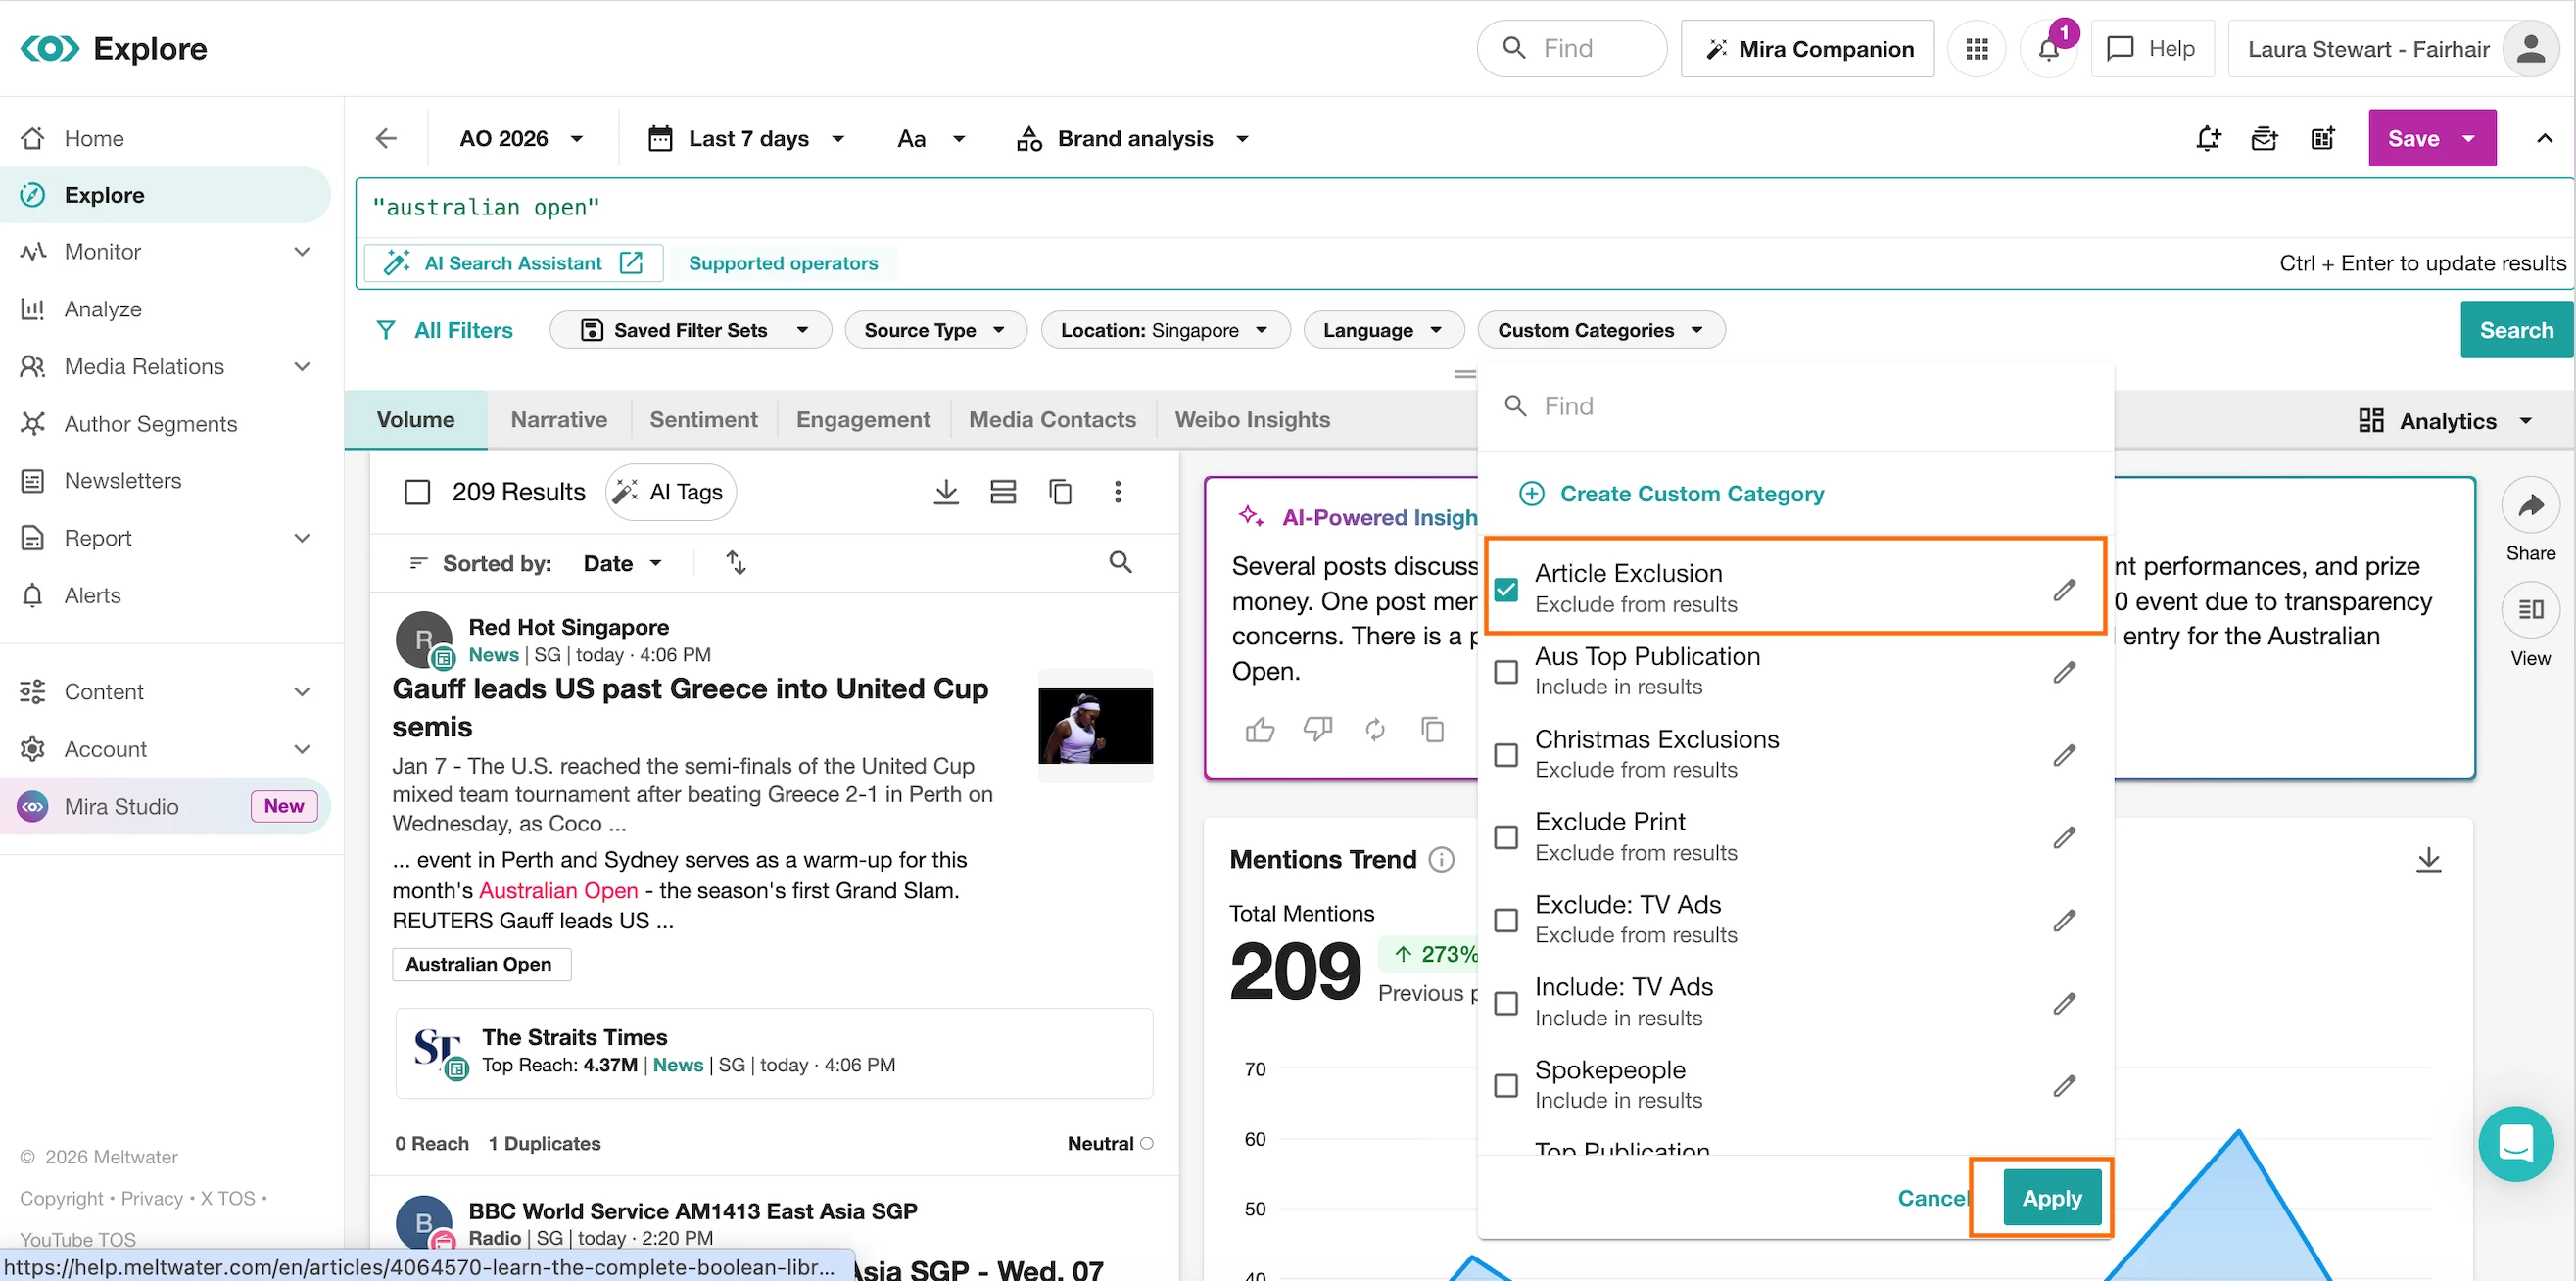
Task: Click pencil edit icon for Spokespeople category
Action: pyautogui.click(x=2064, y=1085)
